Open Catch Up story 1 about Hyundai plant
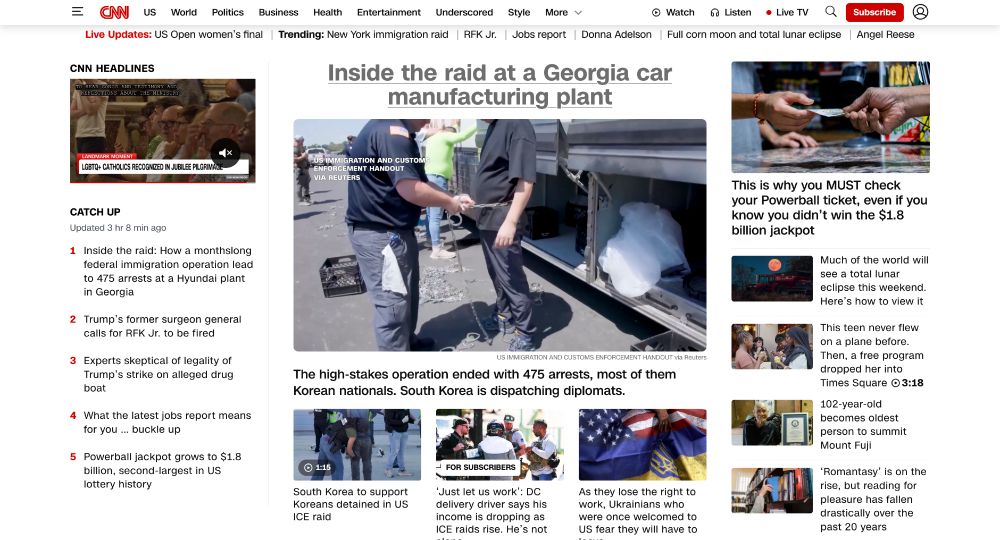1000x540 pixels. coord(168,271)
